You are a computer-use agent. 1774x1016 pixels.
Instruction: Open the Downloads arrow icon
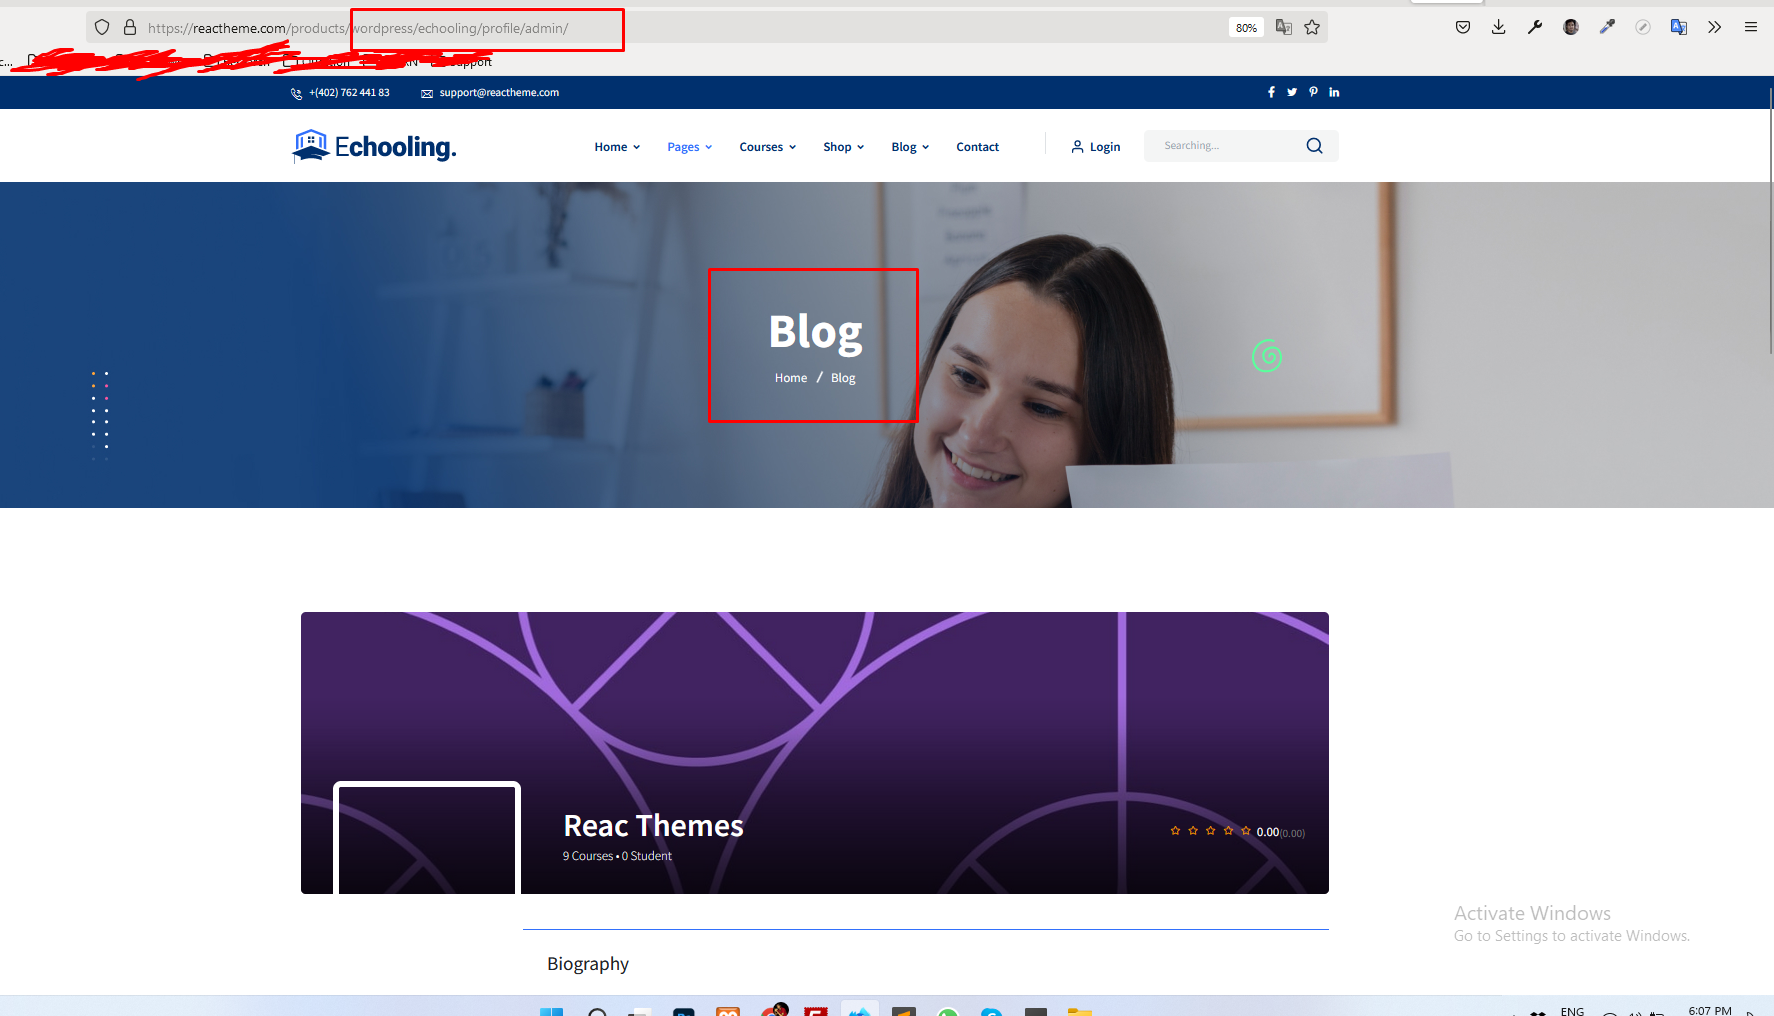pyautogui.click(x=1498, y=27)
